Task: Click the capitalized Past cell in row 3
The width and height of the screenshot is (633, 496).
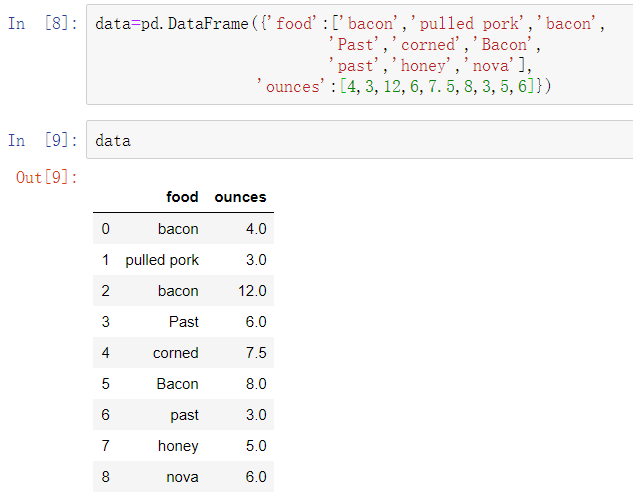Action: 184,322
